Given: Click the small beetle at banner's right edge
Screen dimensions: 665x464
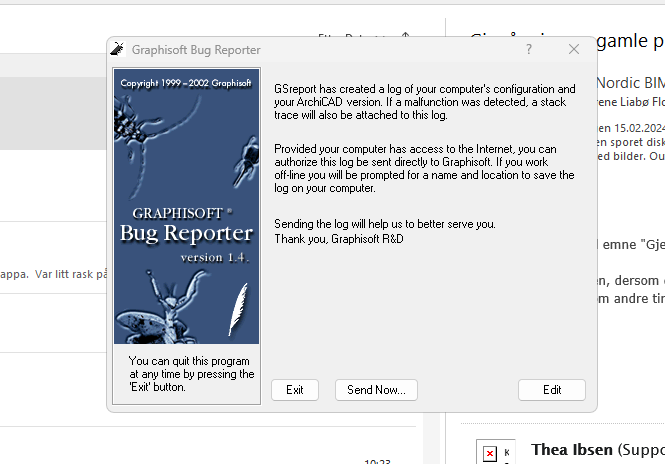Looking at the screenshot, I should pos(247,151).
